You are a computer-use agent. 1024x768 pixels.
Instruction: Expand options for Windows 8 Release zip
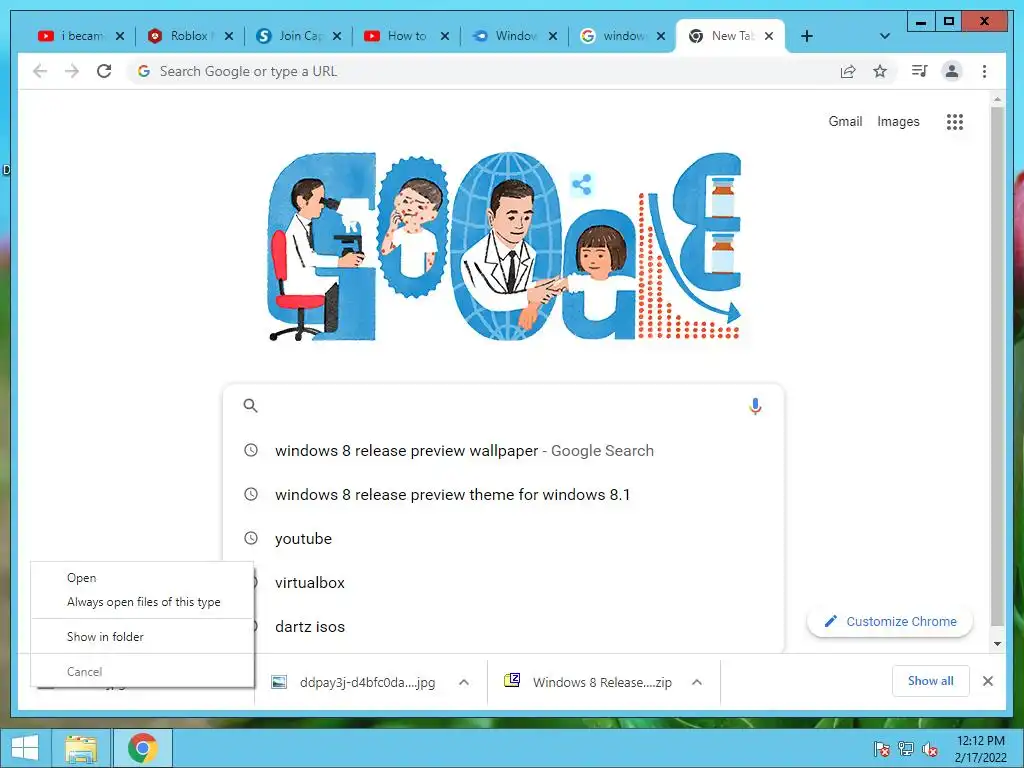tap(697, 682)
